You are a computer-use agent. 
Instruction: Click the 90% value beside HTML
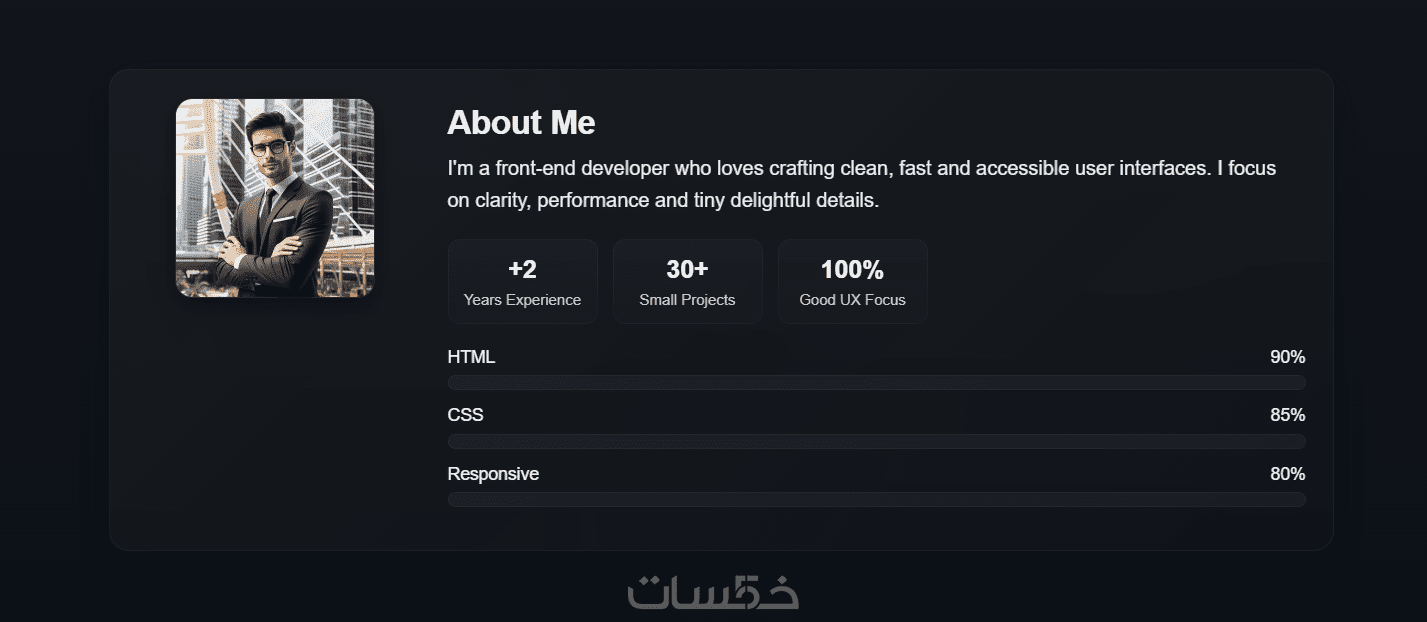pyautogui.click(x=1287, y=357)
